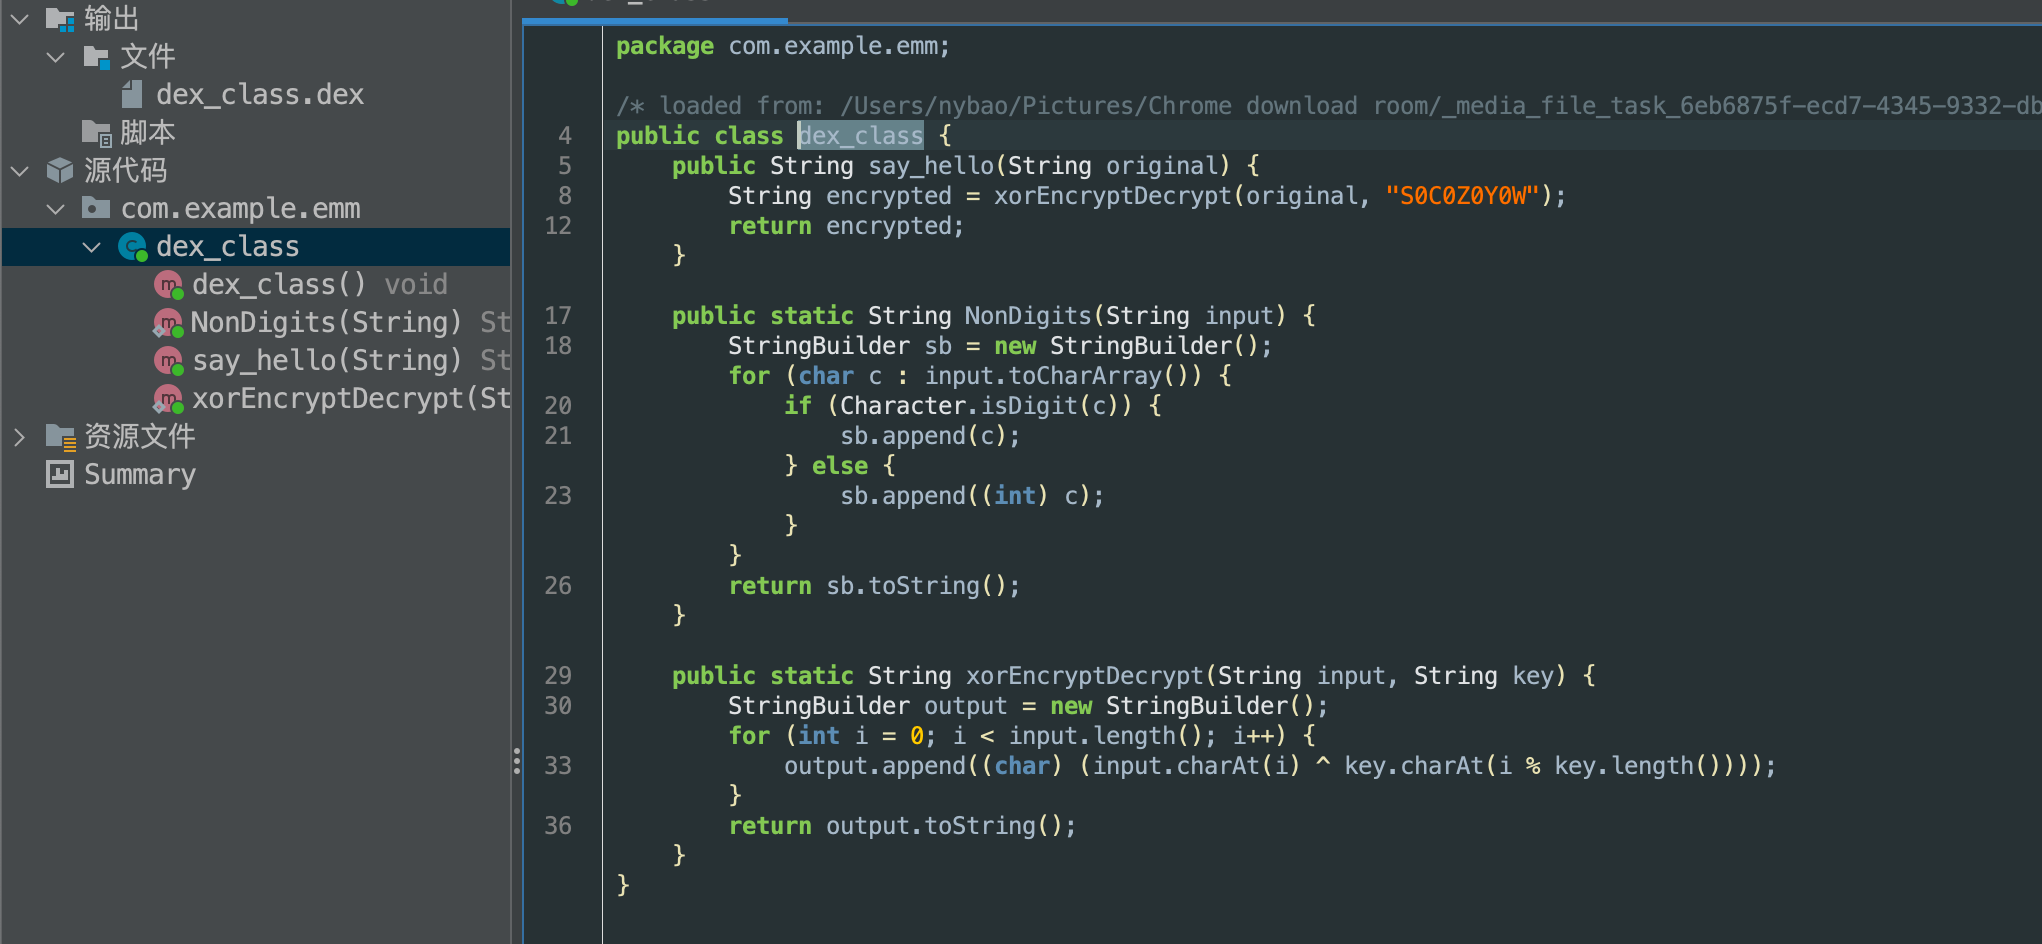
Task: Click the NonDigits method declaration in code
Action: click(x=1028, y=316)
